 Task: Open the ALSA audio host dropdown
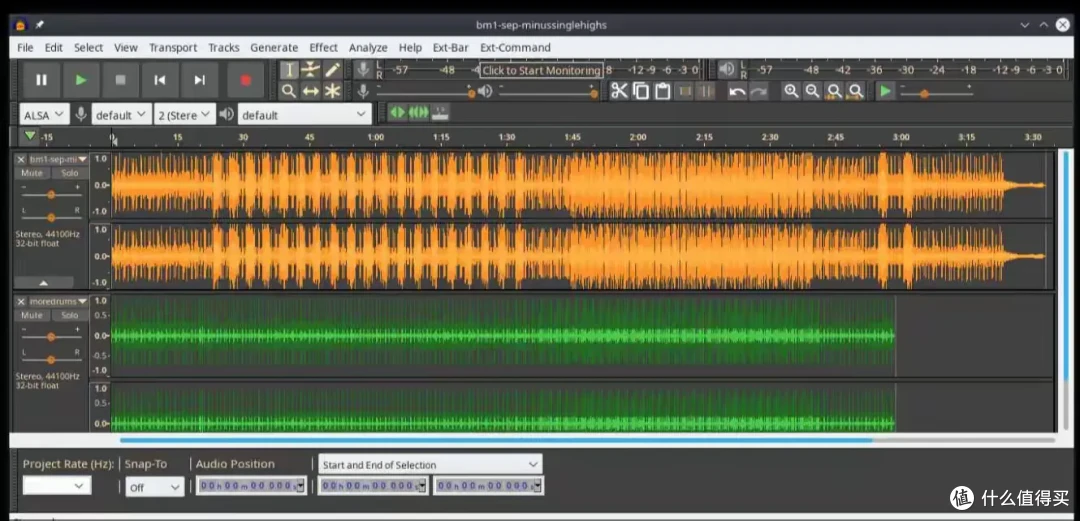pos(44,115)
